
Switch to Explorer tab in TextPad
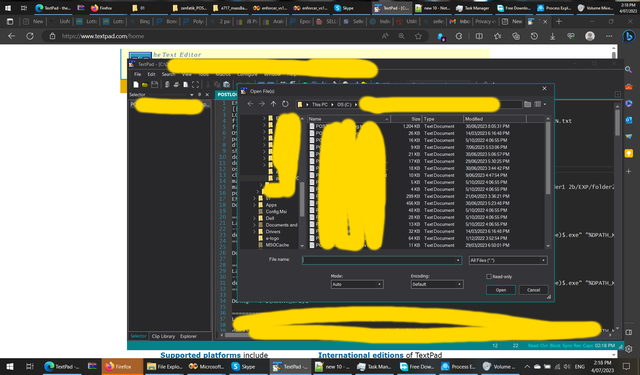[x=188, y=336]
